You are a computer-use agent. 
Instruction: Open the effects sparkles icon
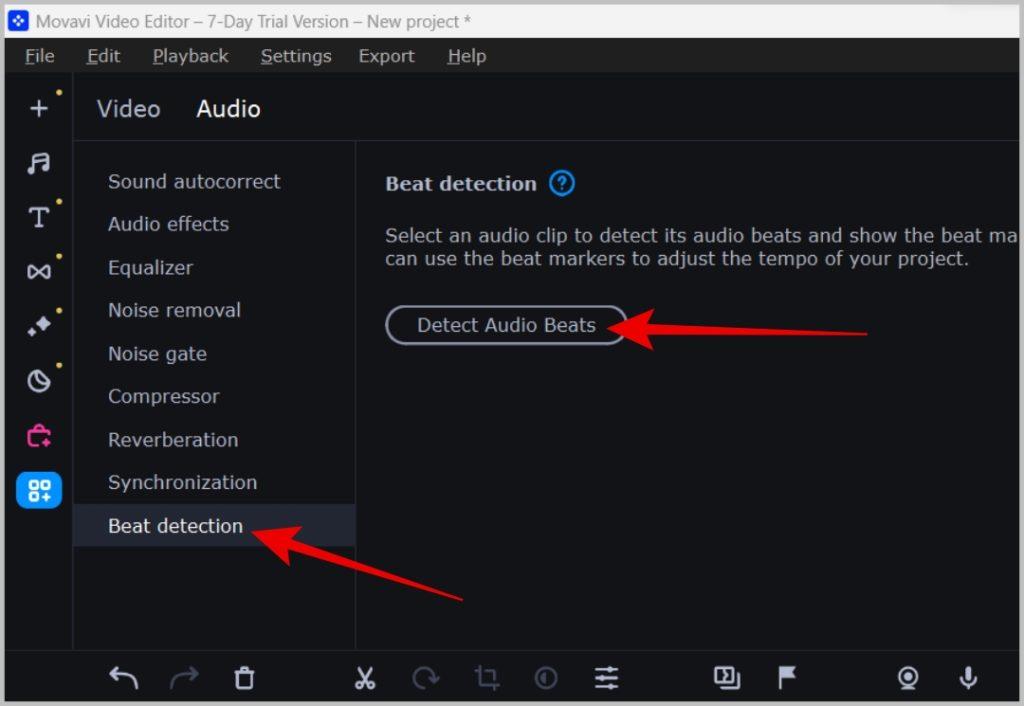[x=39, y=325]
